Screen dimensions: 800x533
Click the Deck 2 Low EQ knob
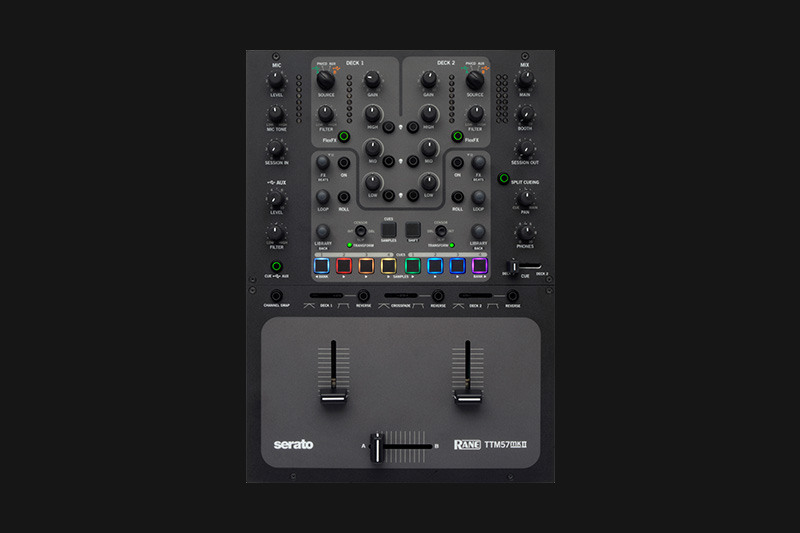click(429, 183)
